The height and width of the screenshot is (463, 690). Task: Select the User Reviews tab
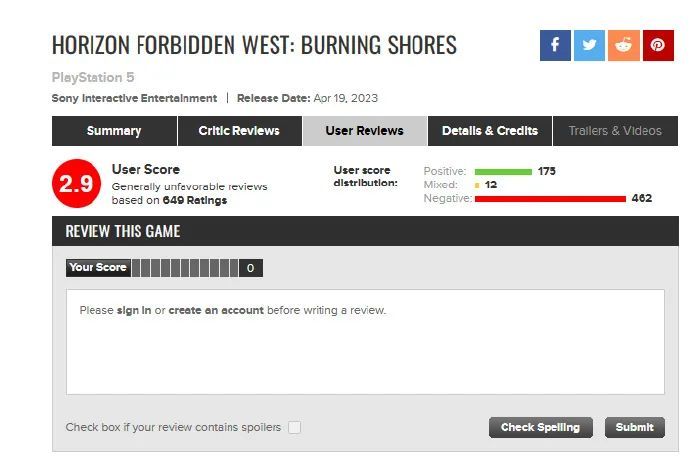click(x=364, y=131)
